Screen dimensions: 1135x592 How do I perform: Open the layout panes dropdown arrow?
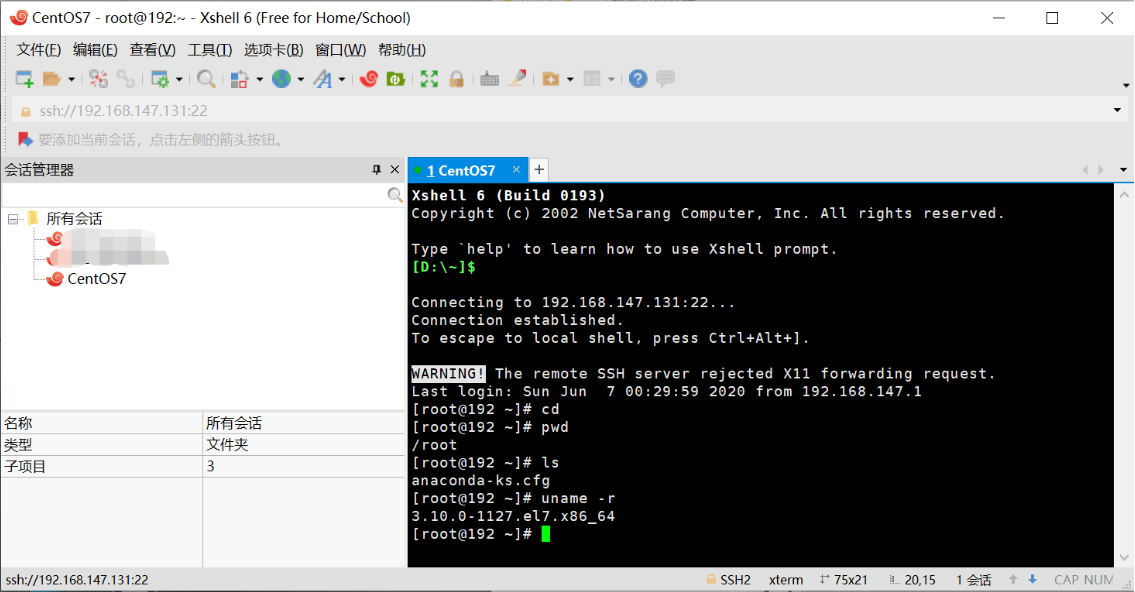point(611,80)
